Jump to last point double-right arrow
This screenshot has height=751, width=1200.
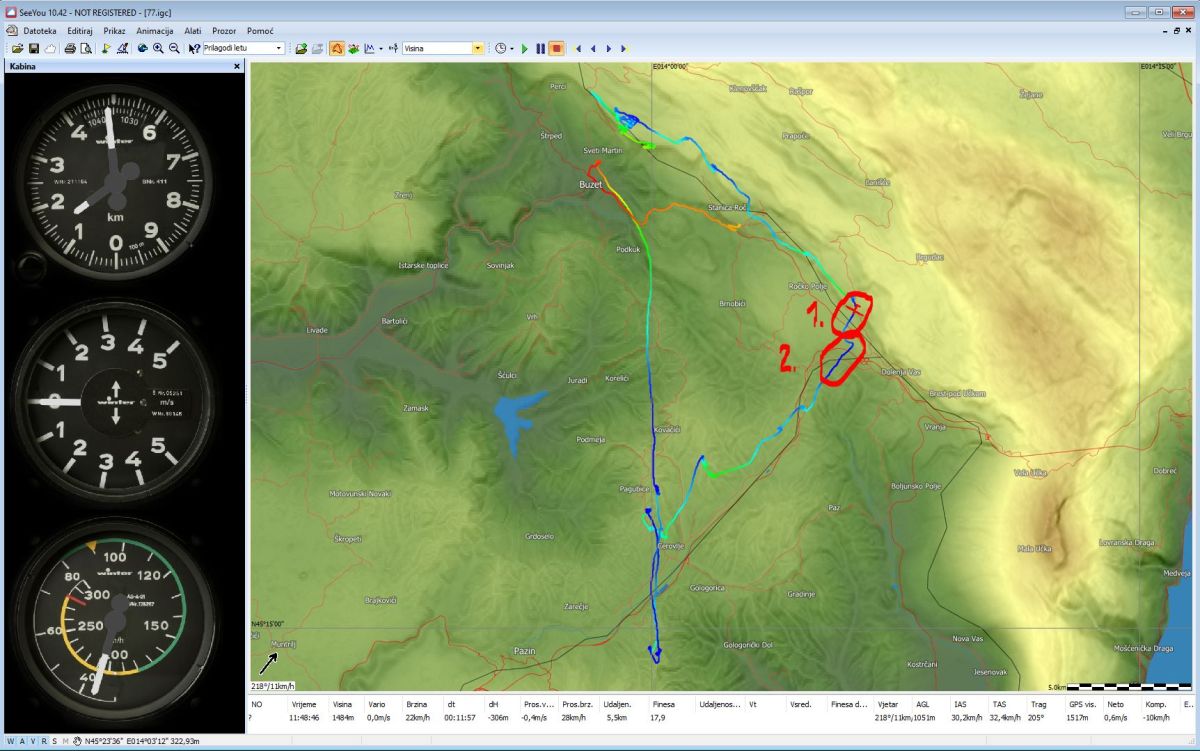point(624,48)
